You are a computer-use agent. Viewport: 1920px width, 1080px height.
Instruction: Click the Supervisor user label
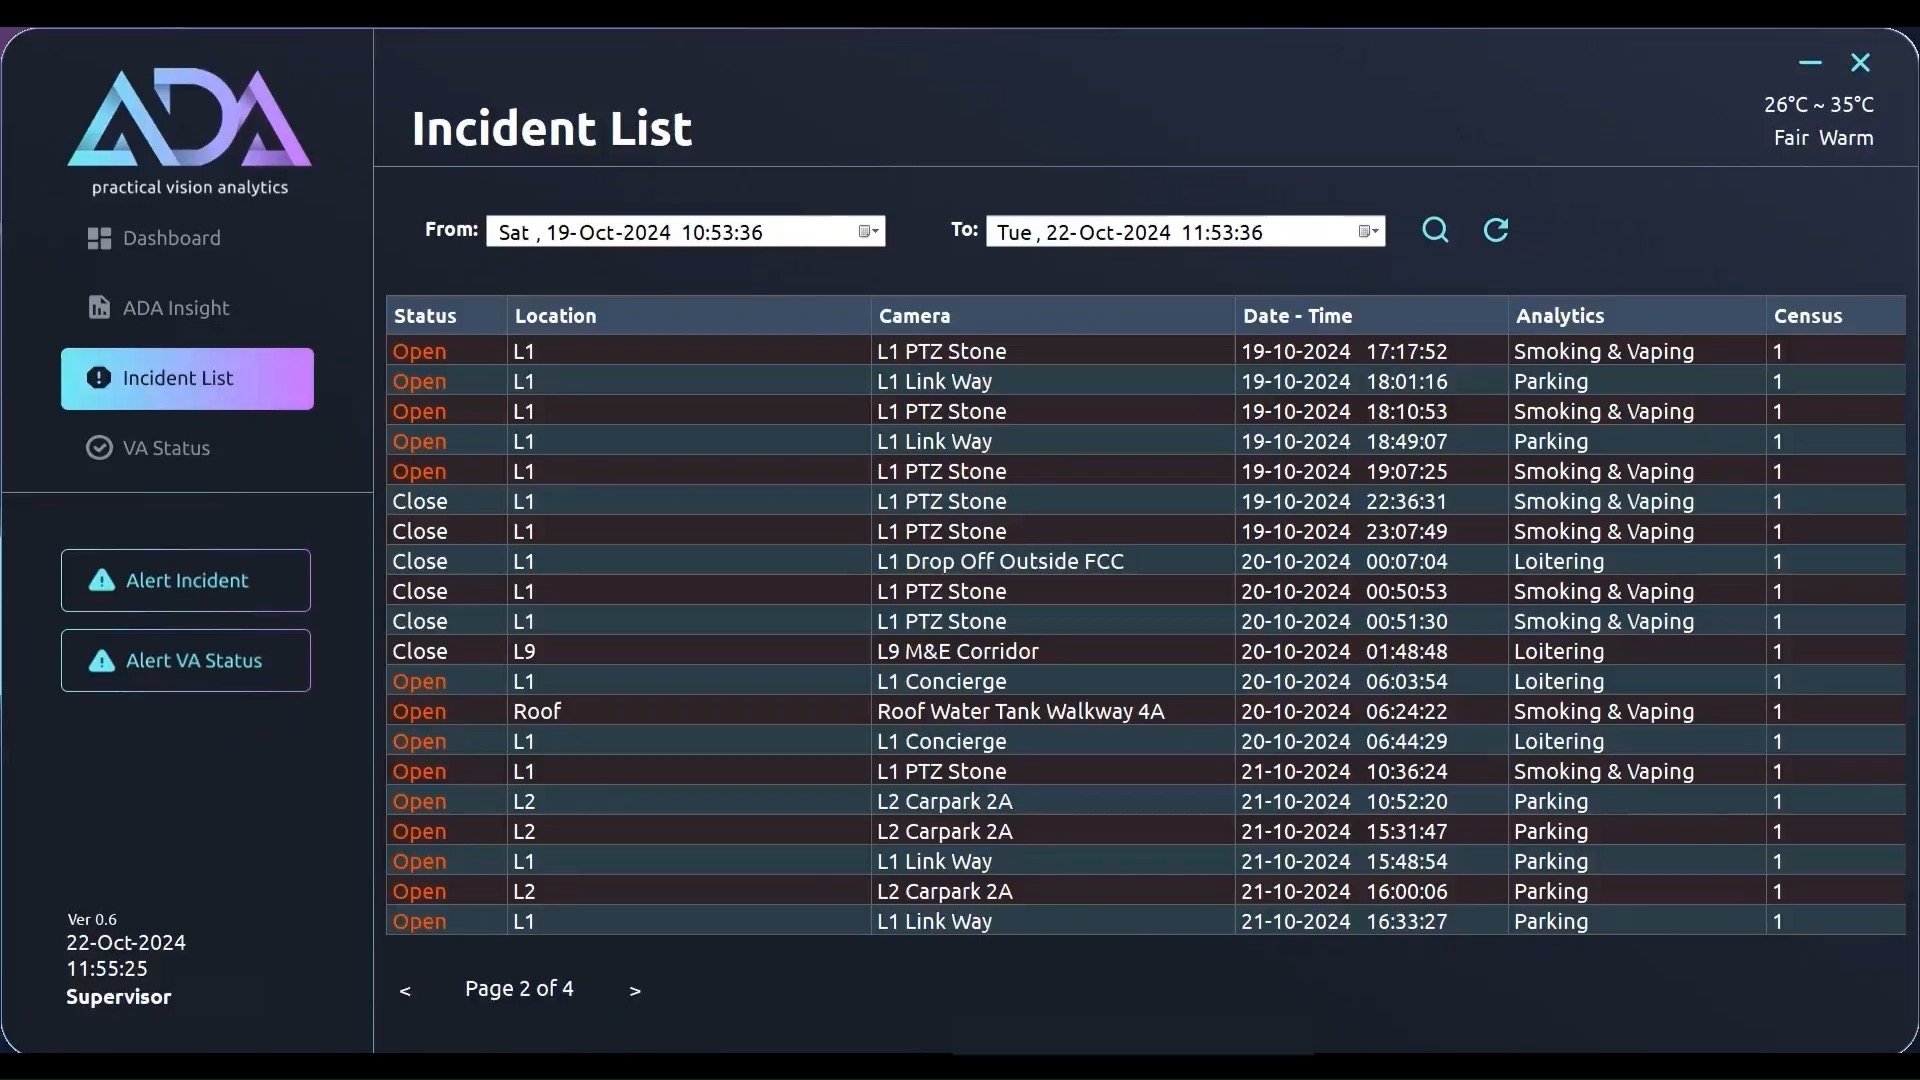118,997
